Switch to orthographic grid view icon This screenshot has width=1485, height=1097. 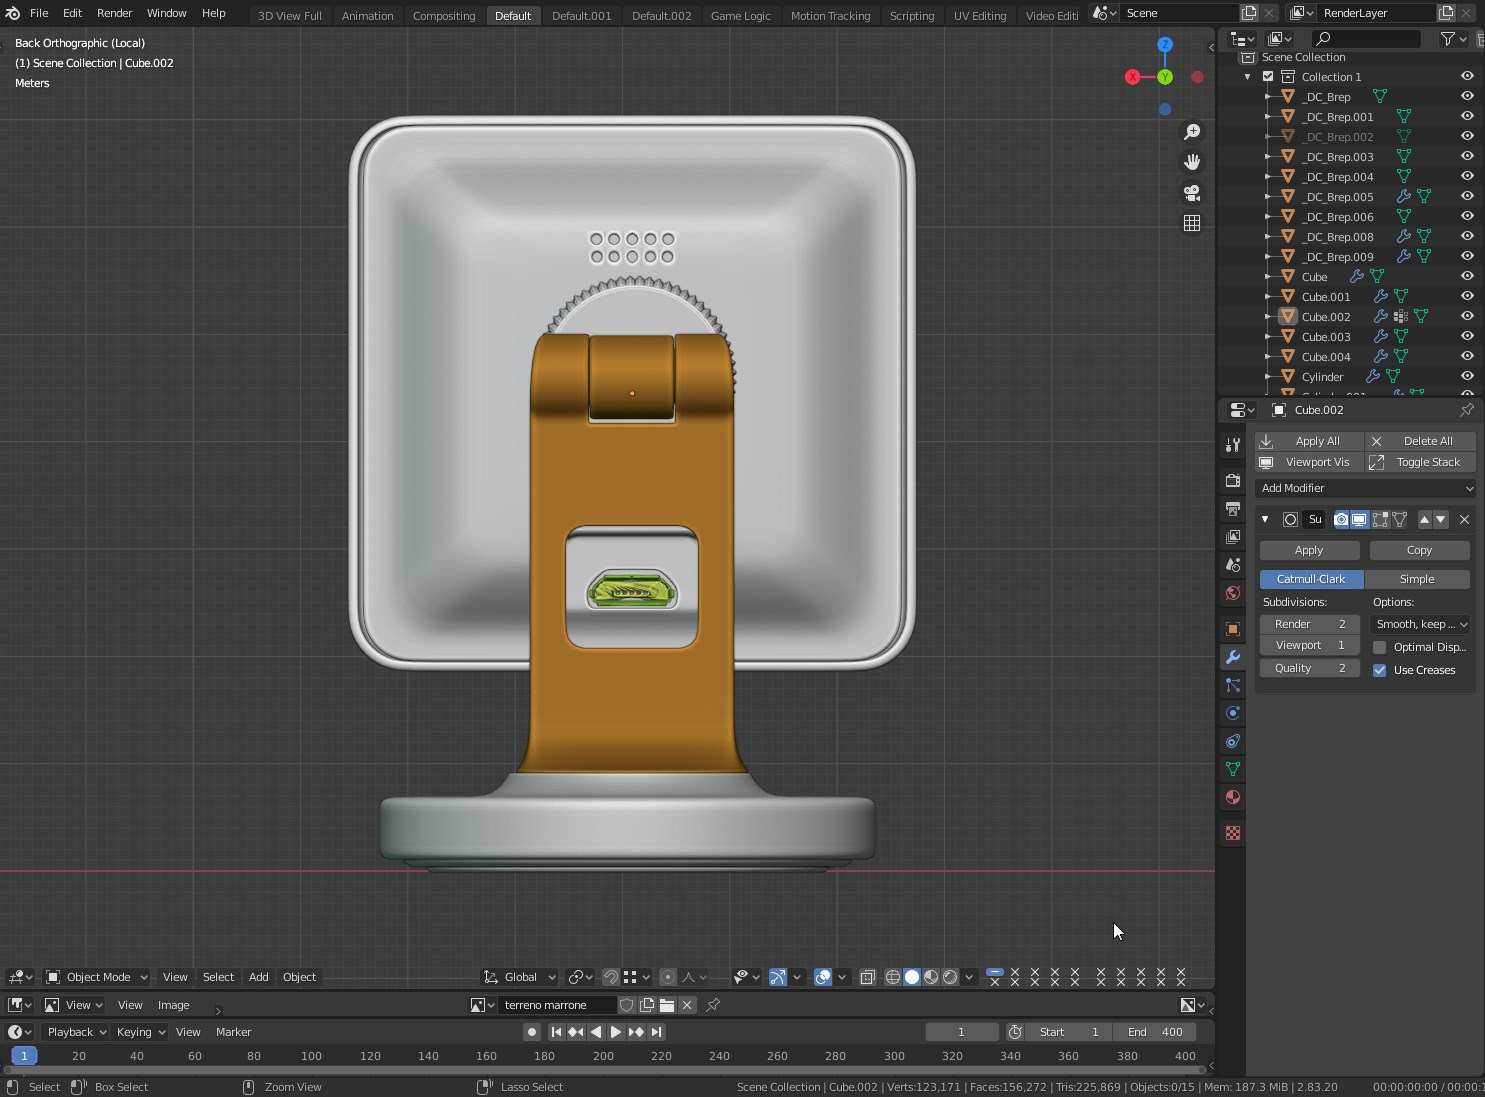pos(1192,223)
